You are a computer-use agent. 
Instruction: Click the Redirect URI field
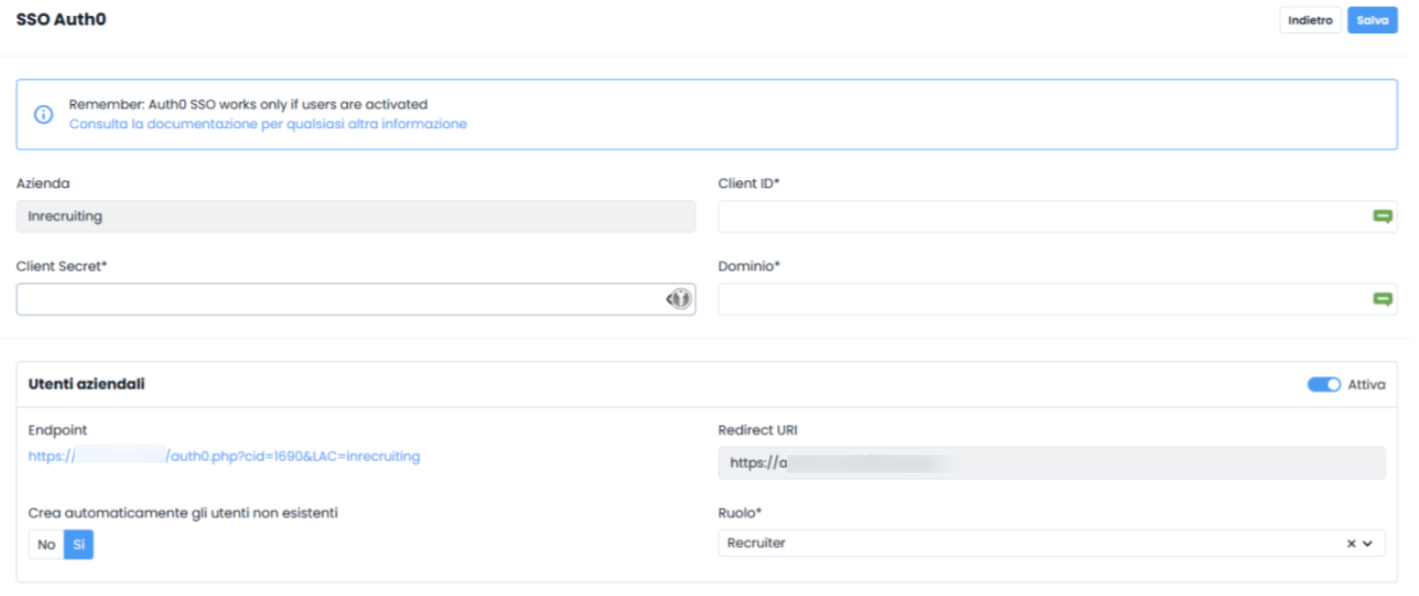pyautogui.click(x=1051, y=463)
